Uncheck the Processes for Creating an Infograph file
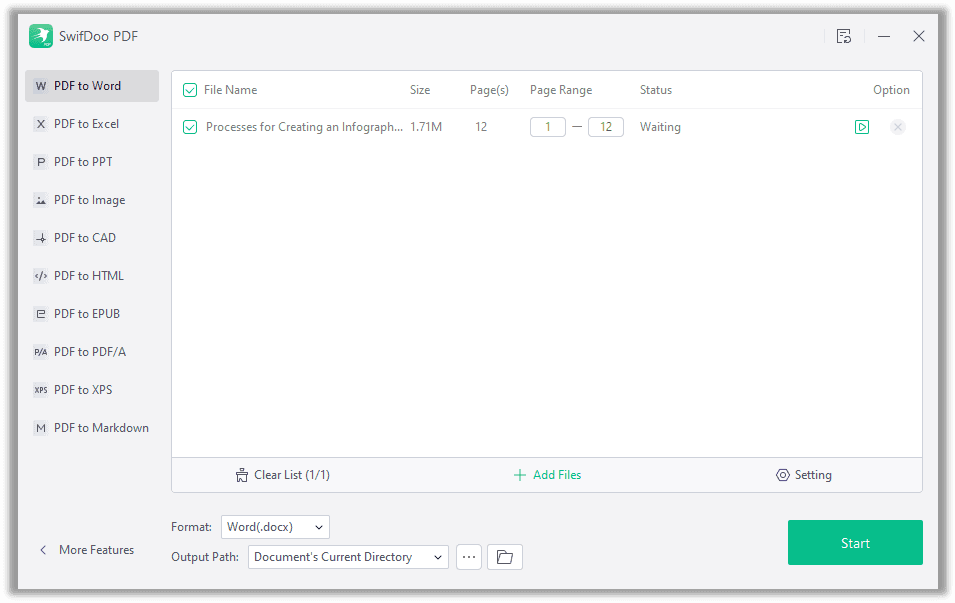This screenshot has width=955, height=603. 190,127
